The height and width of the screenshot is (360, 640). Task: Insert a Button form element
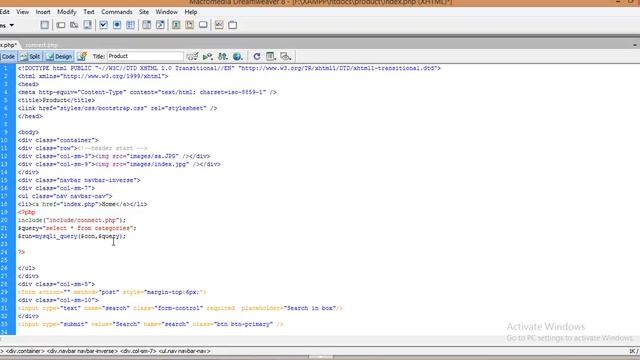203,25
